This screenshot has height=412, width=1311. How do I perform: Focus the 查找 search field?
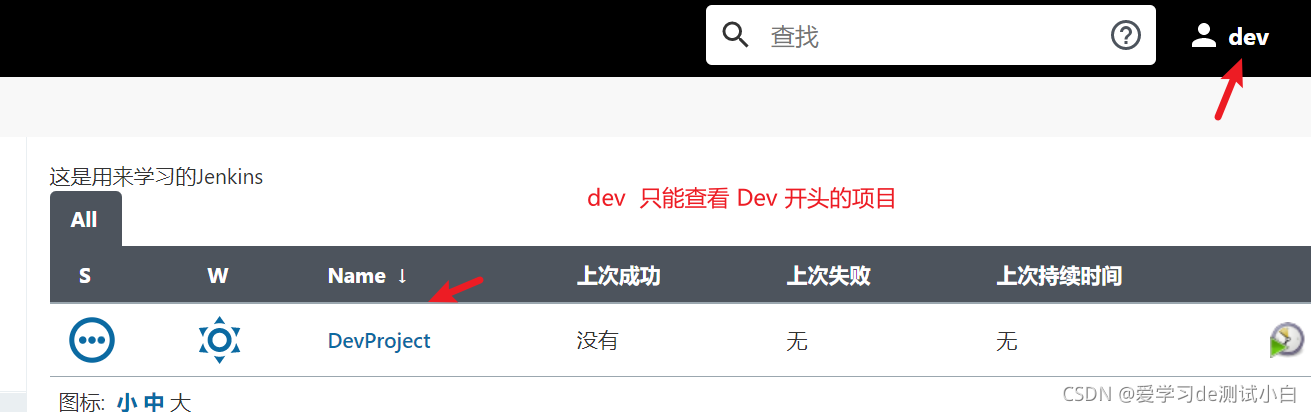pos(930,36)
